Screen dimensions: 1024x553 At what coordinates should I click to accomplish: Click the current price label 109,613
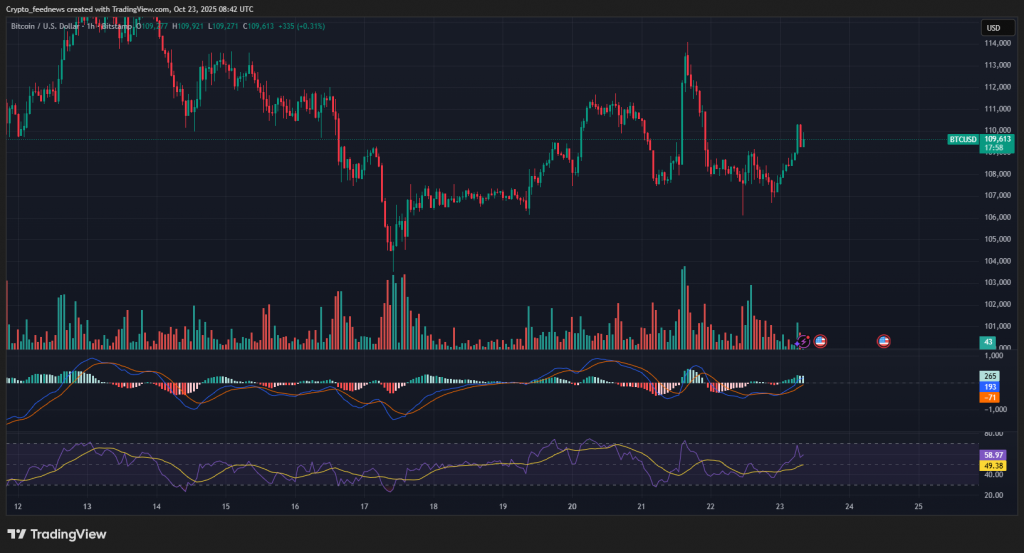[x=997, y=139]
